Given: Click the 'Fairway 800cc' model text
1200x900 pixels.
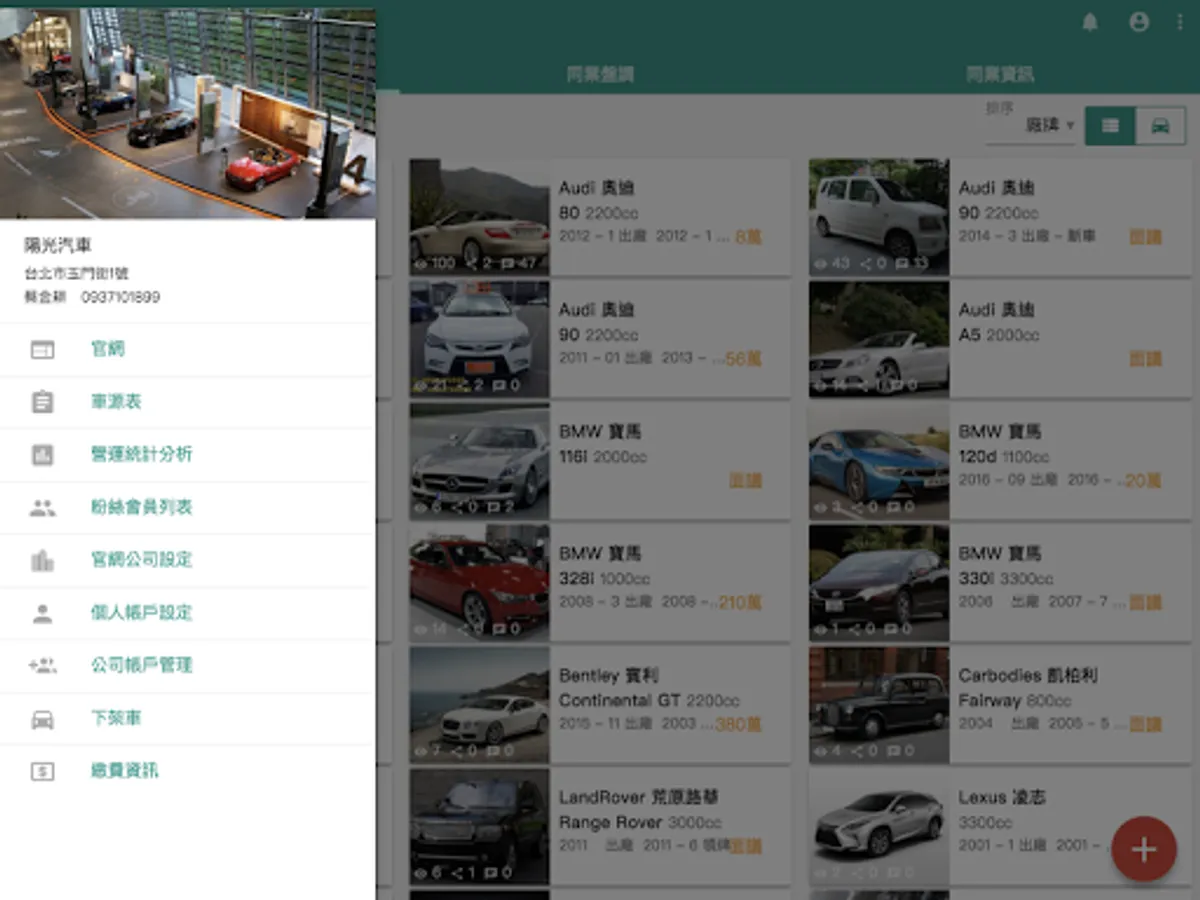Looking at the screenshot, I should pos(1015,700).
